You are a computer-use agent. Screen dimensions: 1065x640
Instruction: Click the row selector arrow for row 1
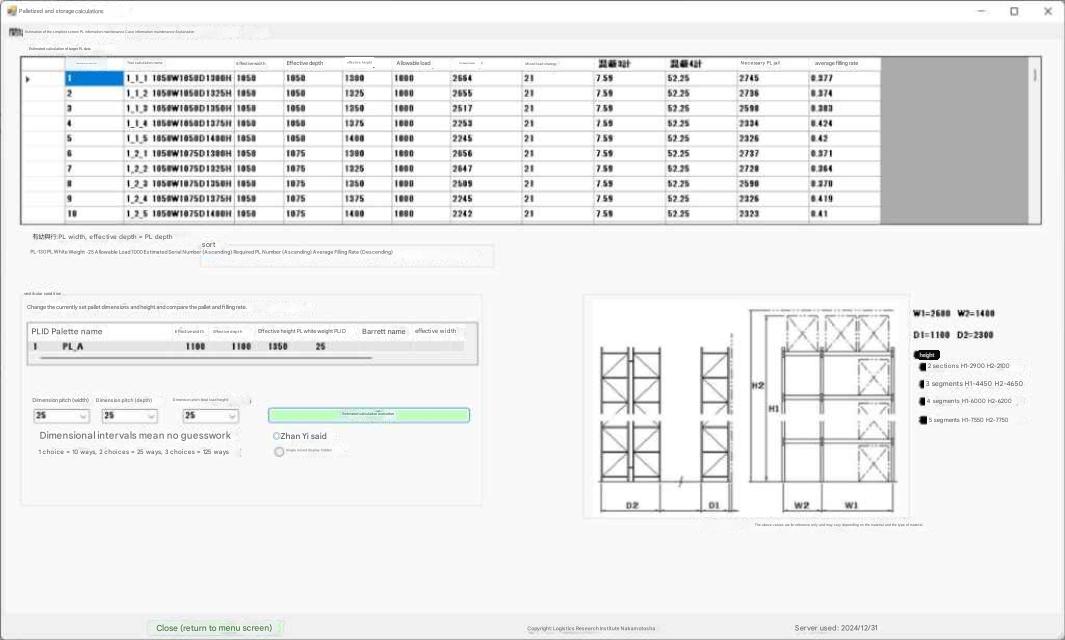coord(27,78)
